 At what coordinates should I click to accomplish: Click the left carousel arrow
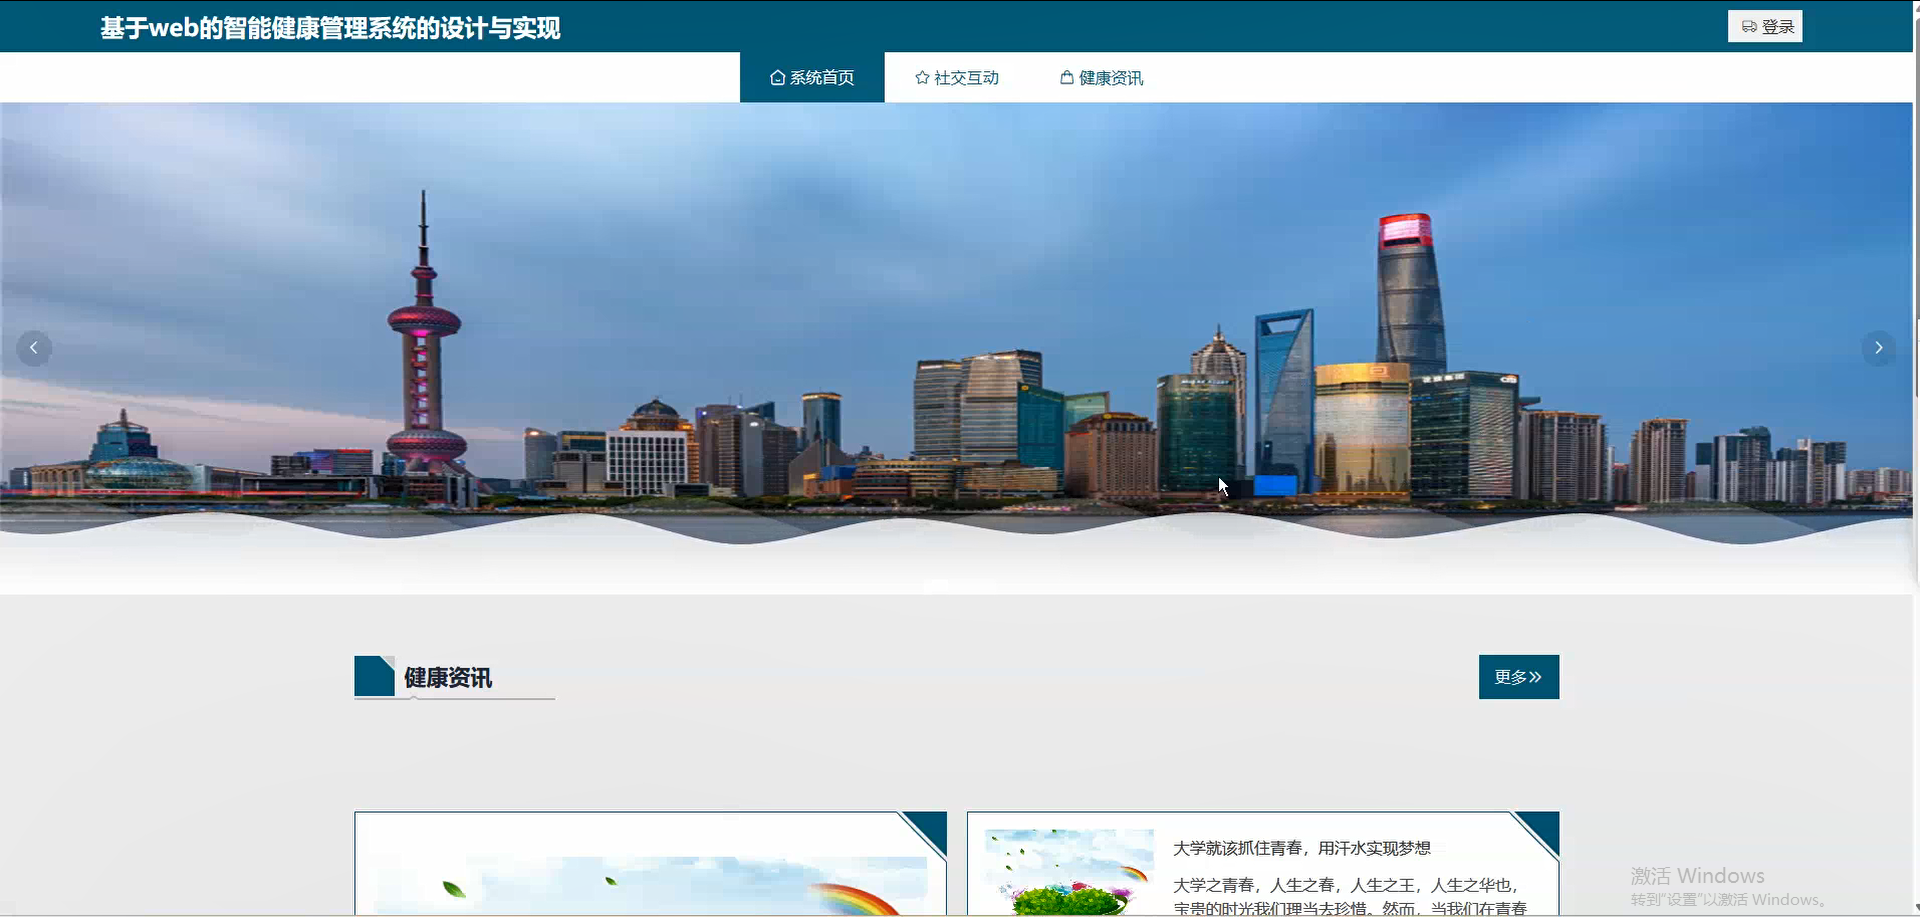click(x=33, y=347)
